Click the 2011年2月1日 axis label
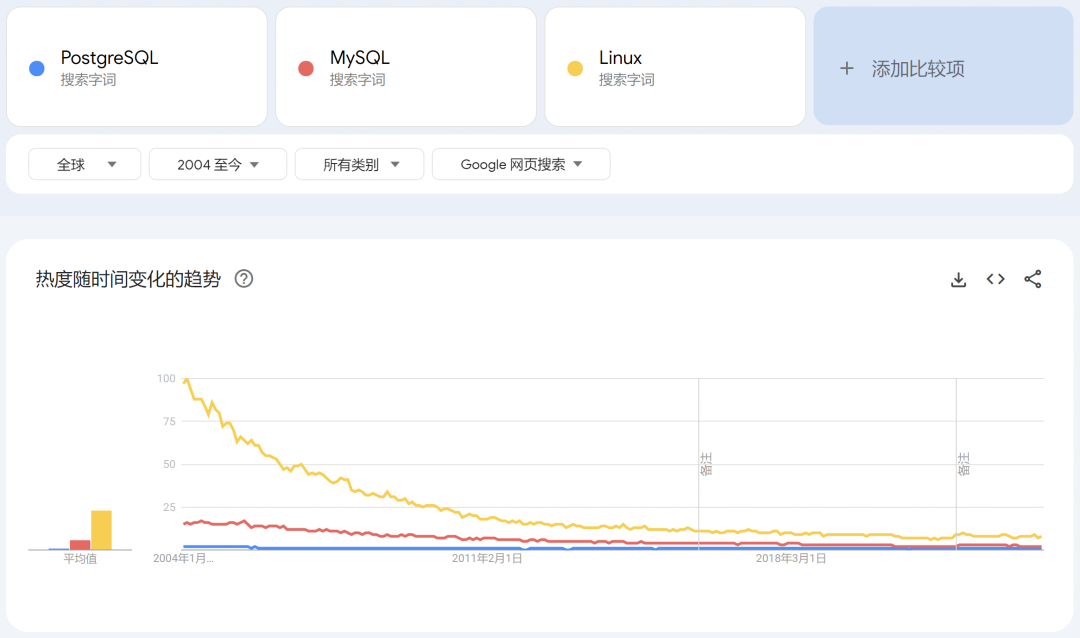 (487, 558)
